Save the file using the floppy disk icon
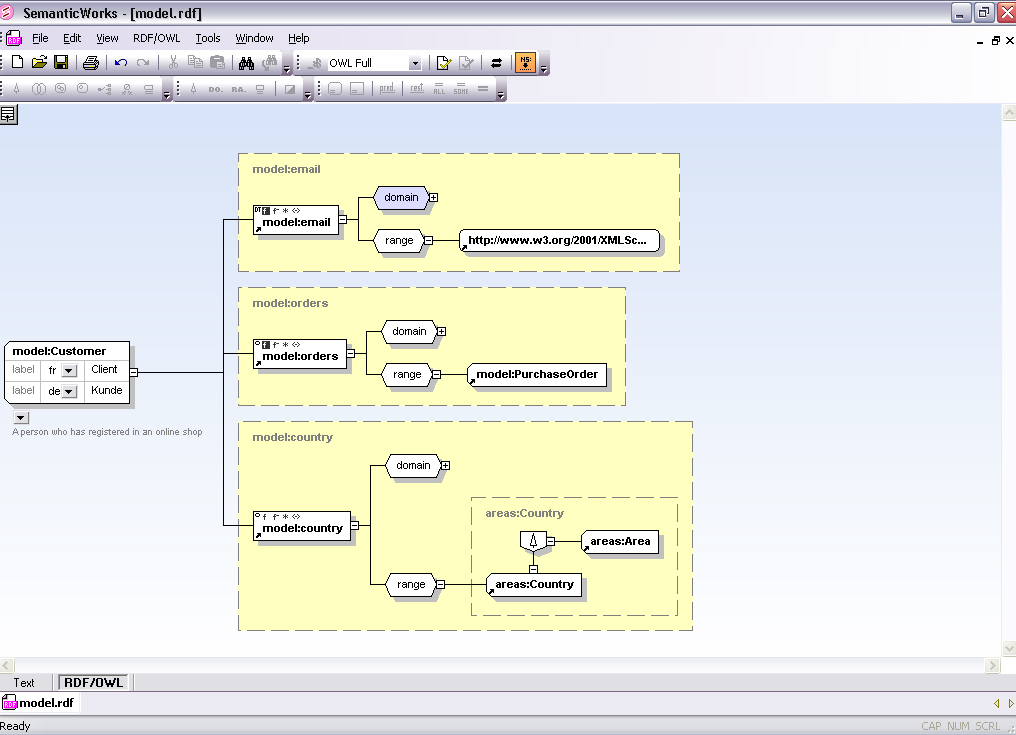The image size is (1016, 735). tap(61, 63)
